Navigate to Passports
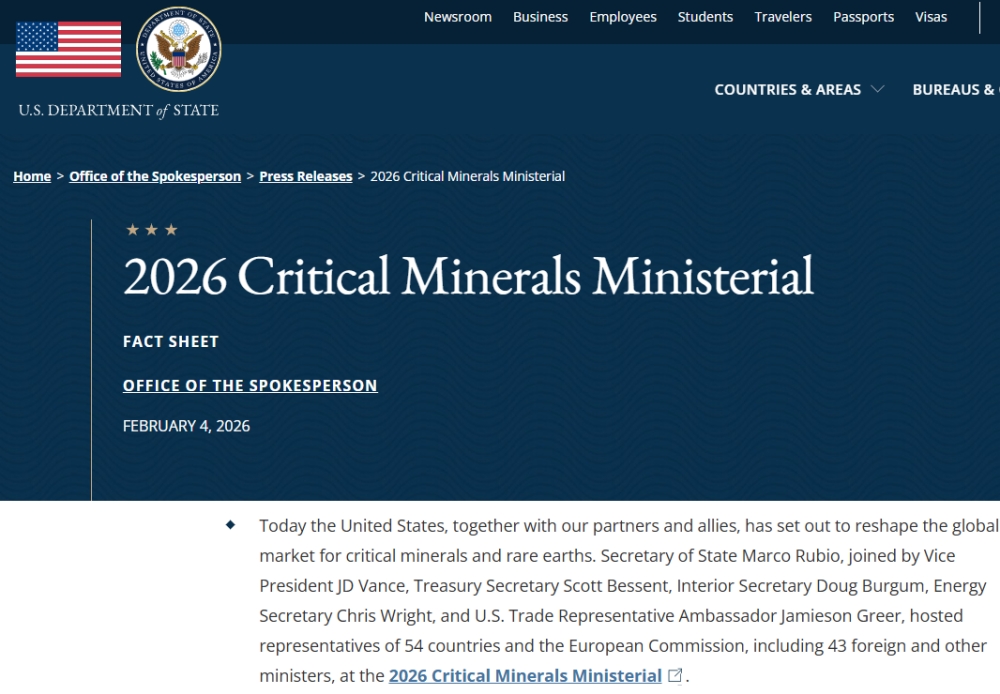The image size is (1000, 694). pyautogui.click(x=864, y=17)
